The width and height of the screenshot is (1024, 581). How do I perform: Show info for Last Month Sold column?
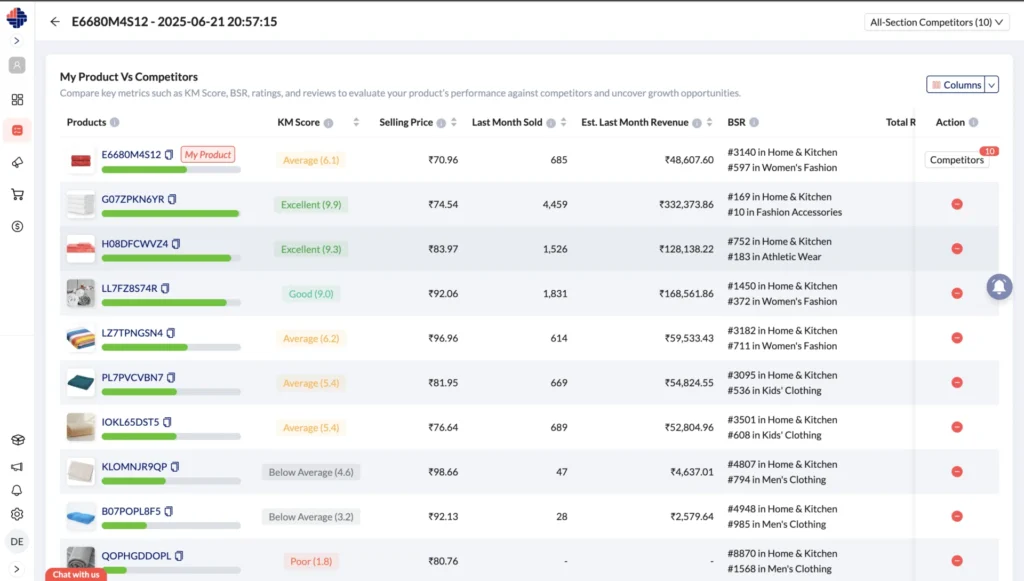[x=551, y=123]
